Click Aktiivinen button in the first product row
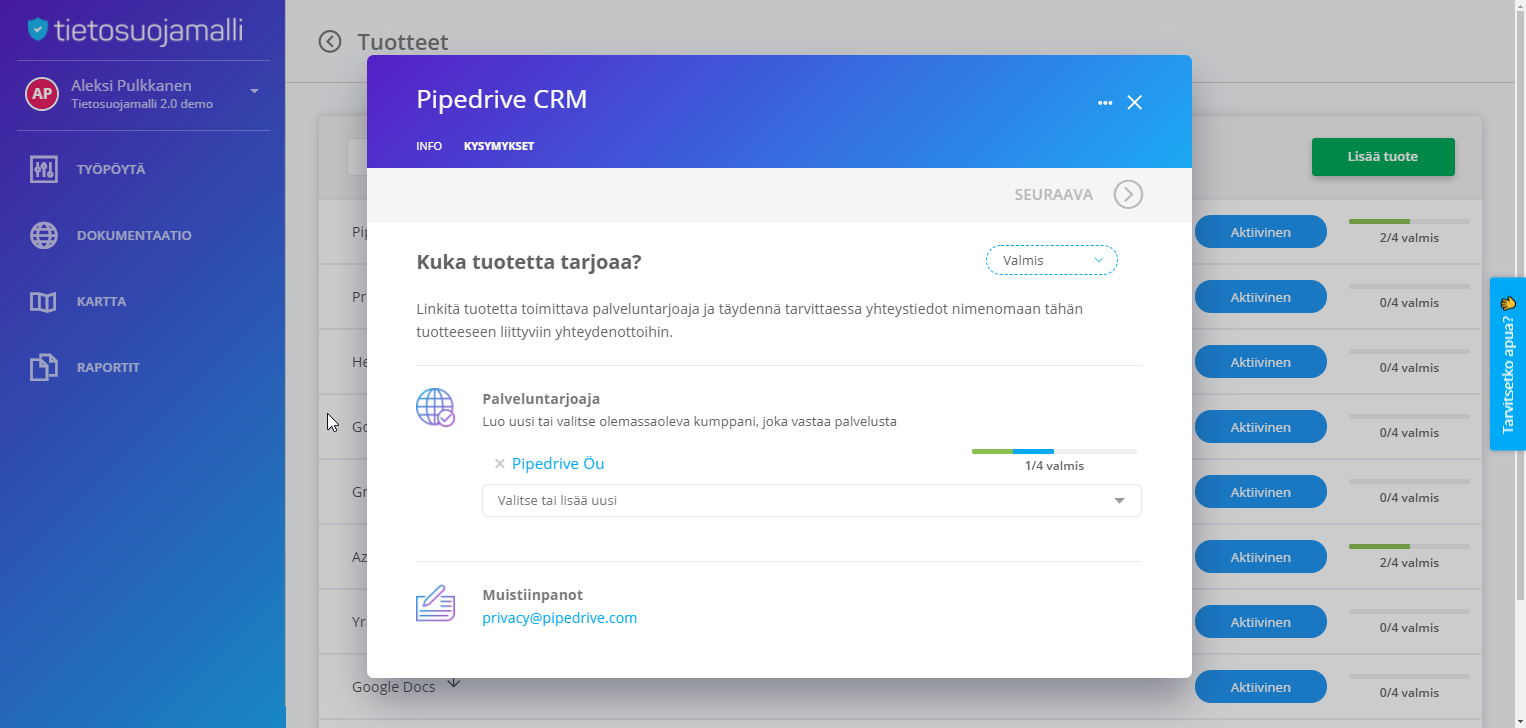The image size is (1526, 728). click(1260, 232)
